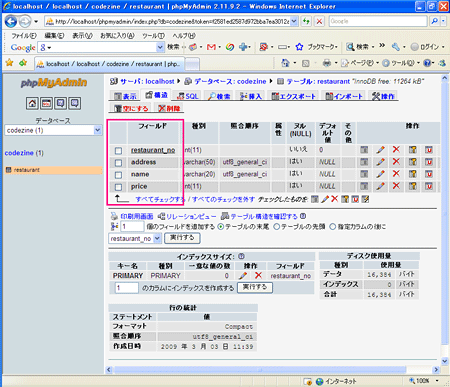Screen dimensions: 450x387
Task: Check the name field checkbox
Action: click(118, 175)
